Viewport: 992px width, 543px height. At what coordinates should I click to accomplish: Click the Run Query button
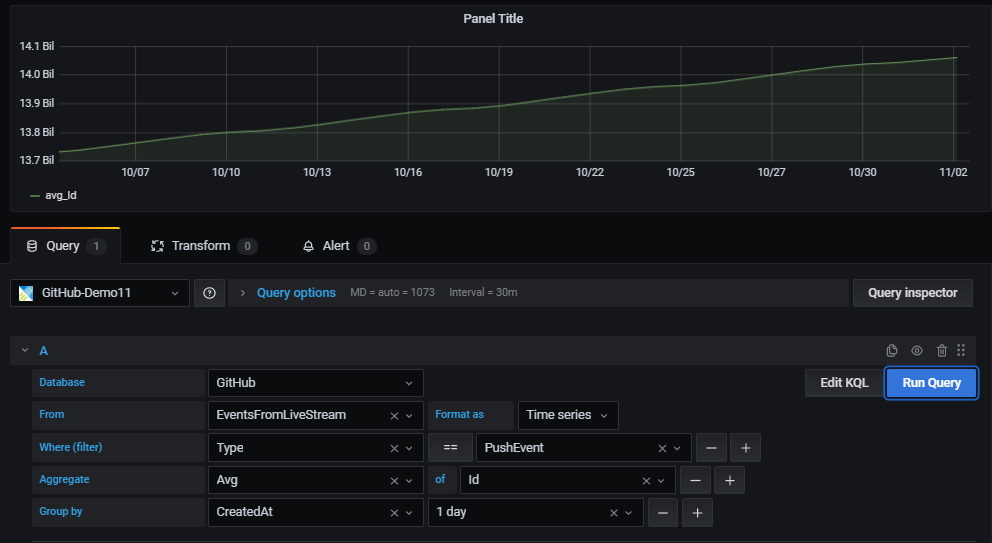[931, 383]
